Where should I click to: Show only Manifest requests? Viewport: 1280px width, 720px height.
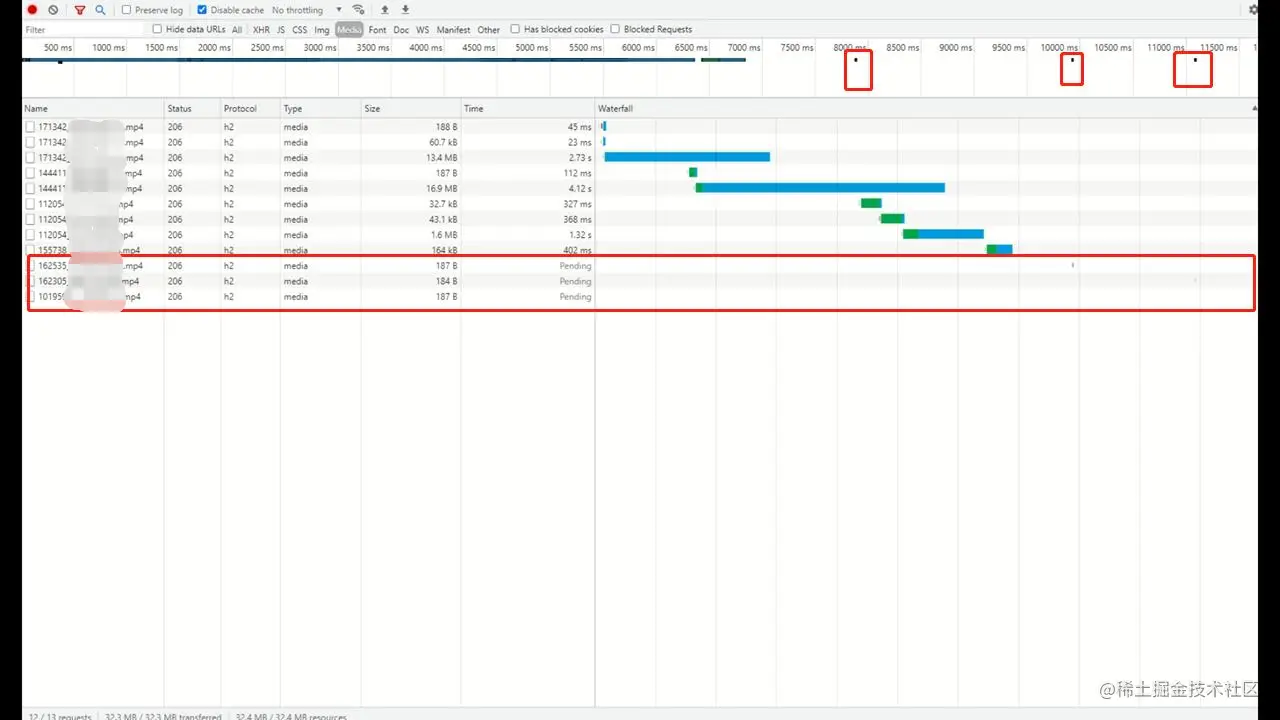453,30
